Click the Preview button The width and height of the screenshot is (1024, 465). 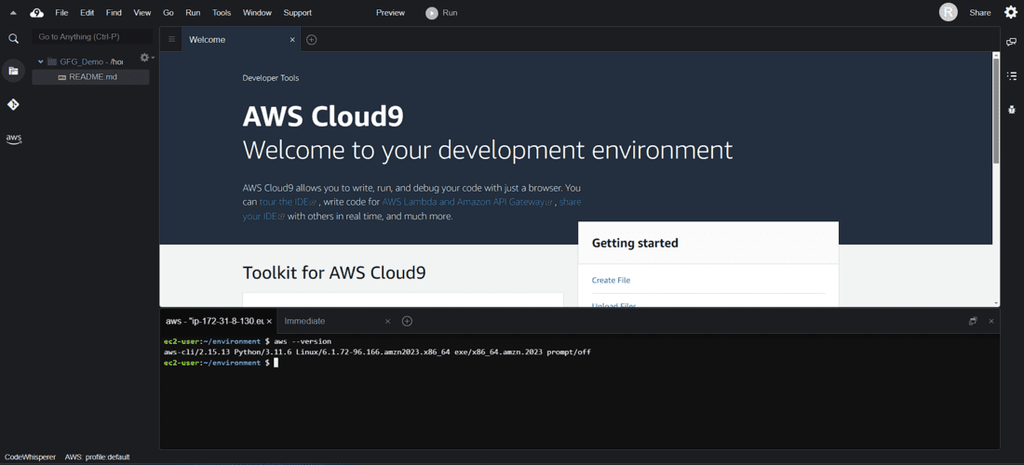coord(391,12)
